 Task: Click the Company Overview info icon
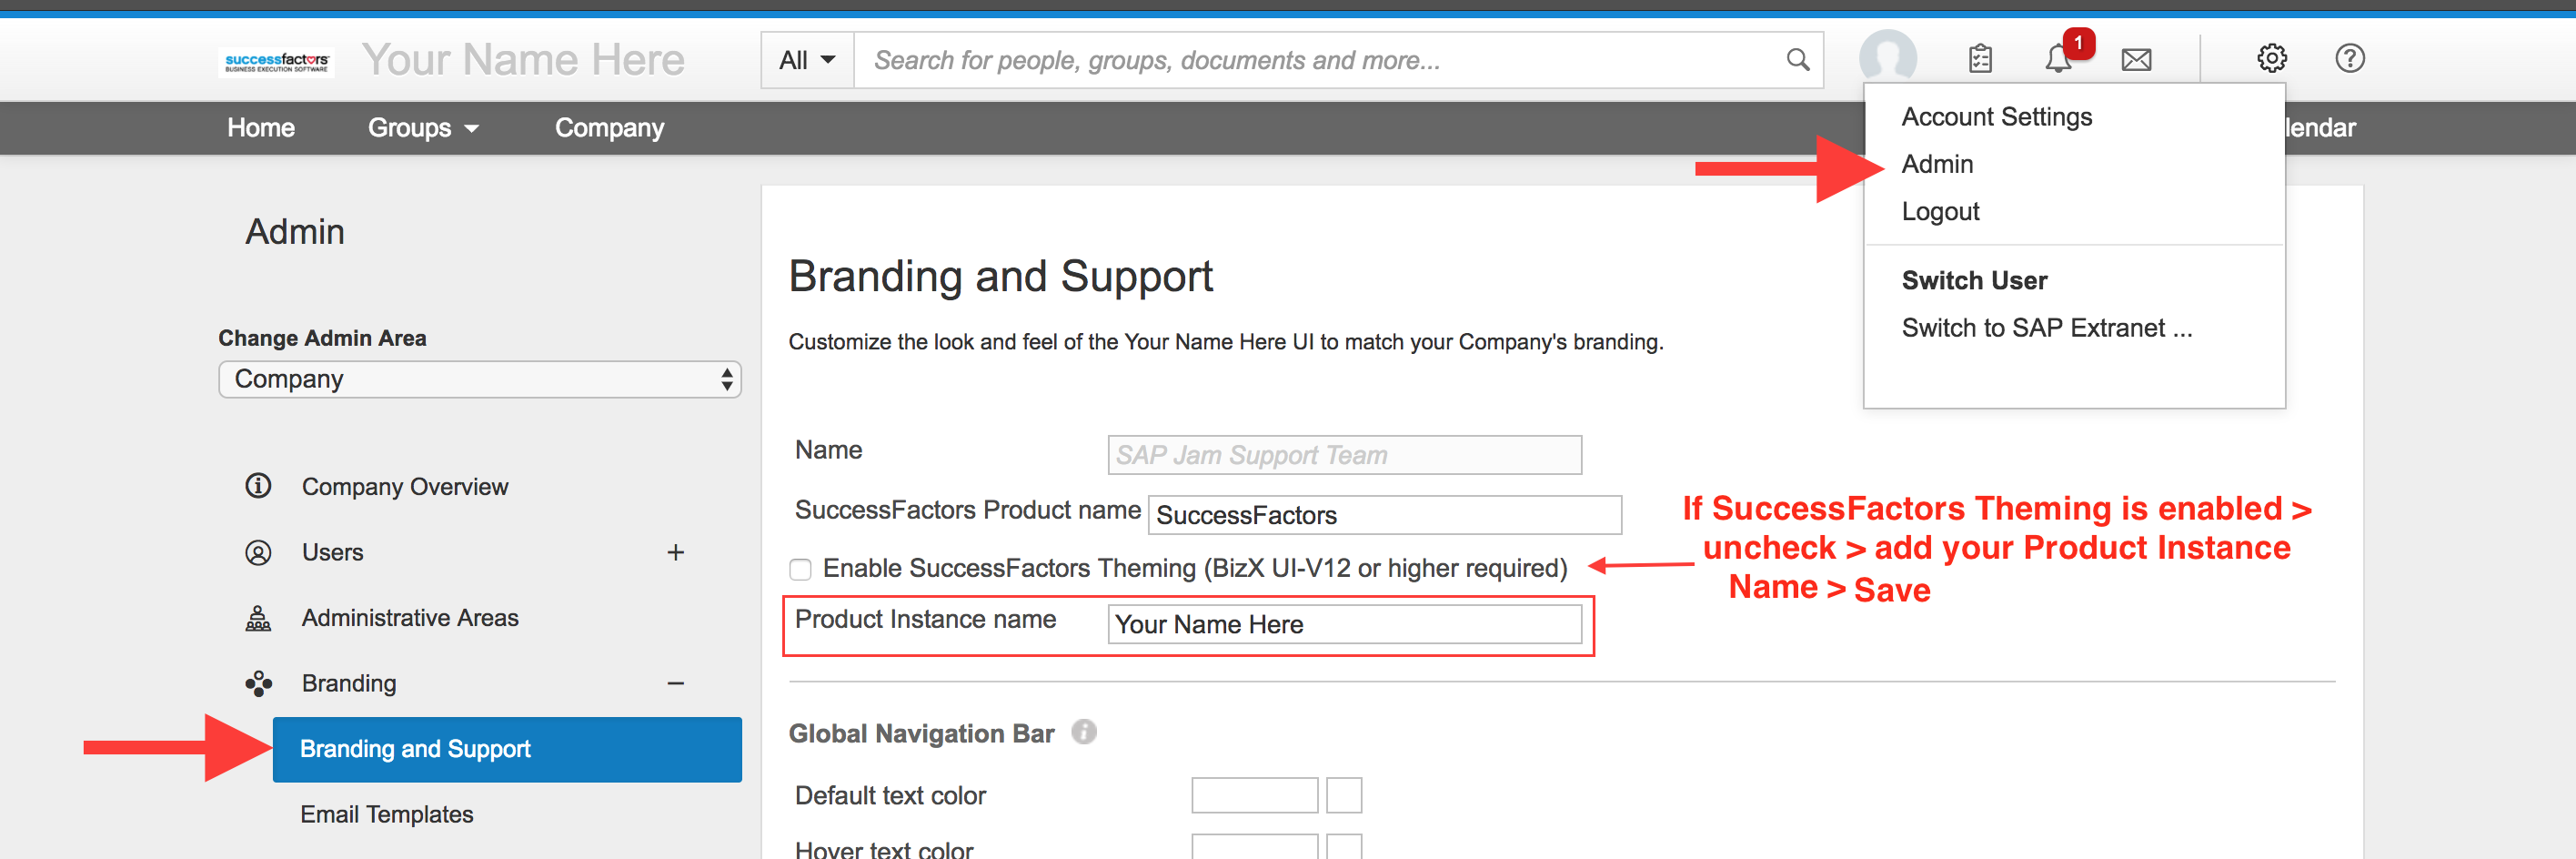pyautogui.click(x=258, y=486)
